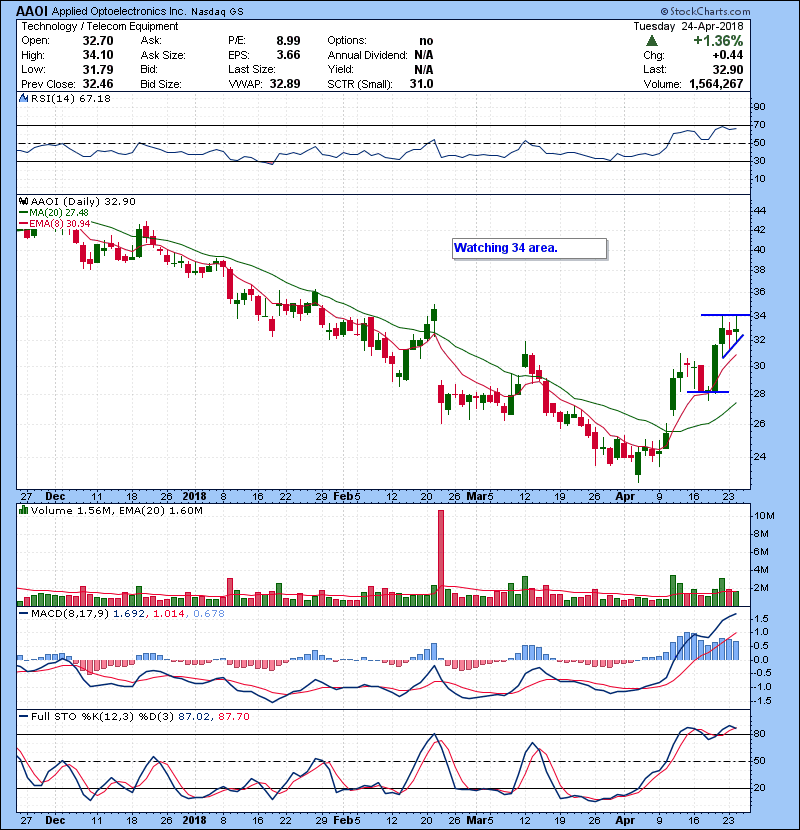Click the Volume panel bar icon
Image resolution: width=800 pixels, height=830 pixels.
pos(23,510)
